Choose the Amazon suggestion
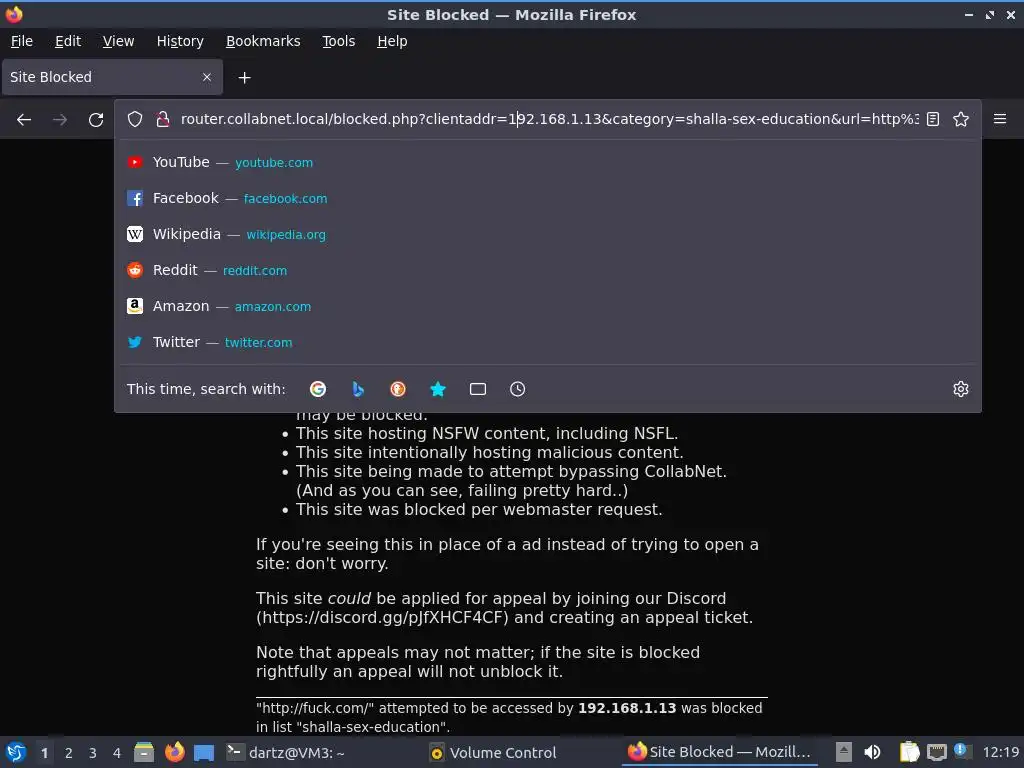 click(548, 306)
